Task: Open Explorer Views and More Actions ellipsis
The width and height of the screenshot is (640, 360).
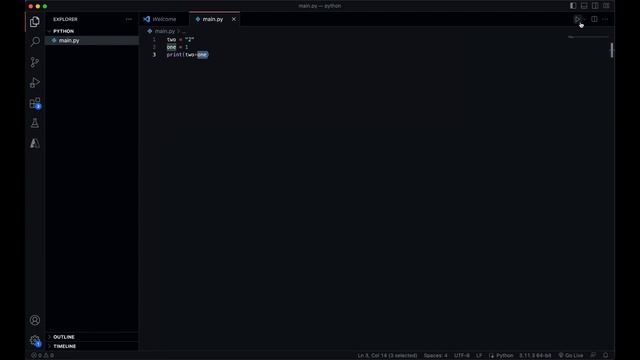Action: tap(129, 19)
